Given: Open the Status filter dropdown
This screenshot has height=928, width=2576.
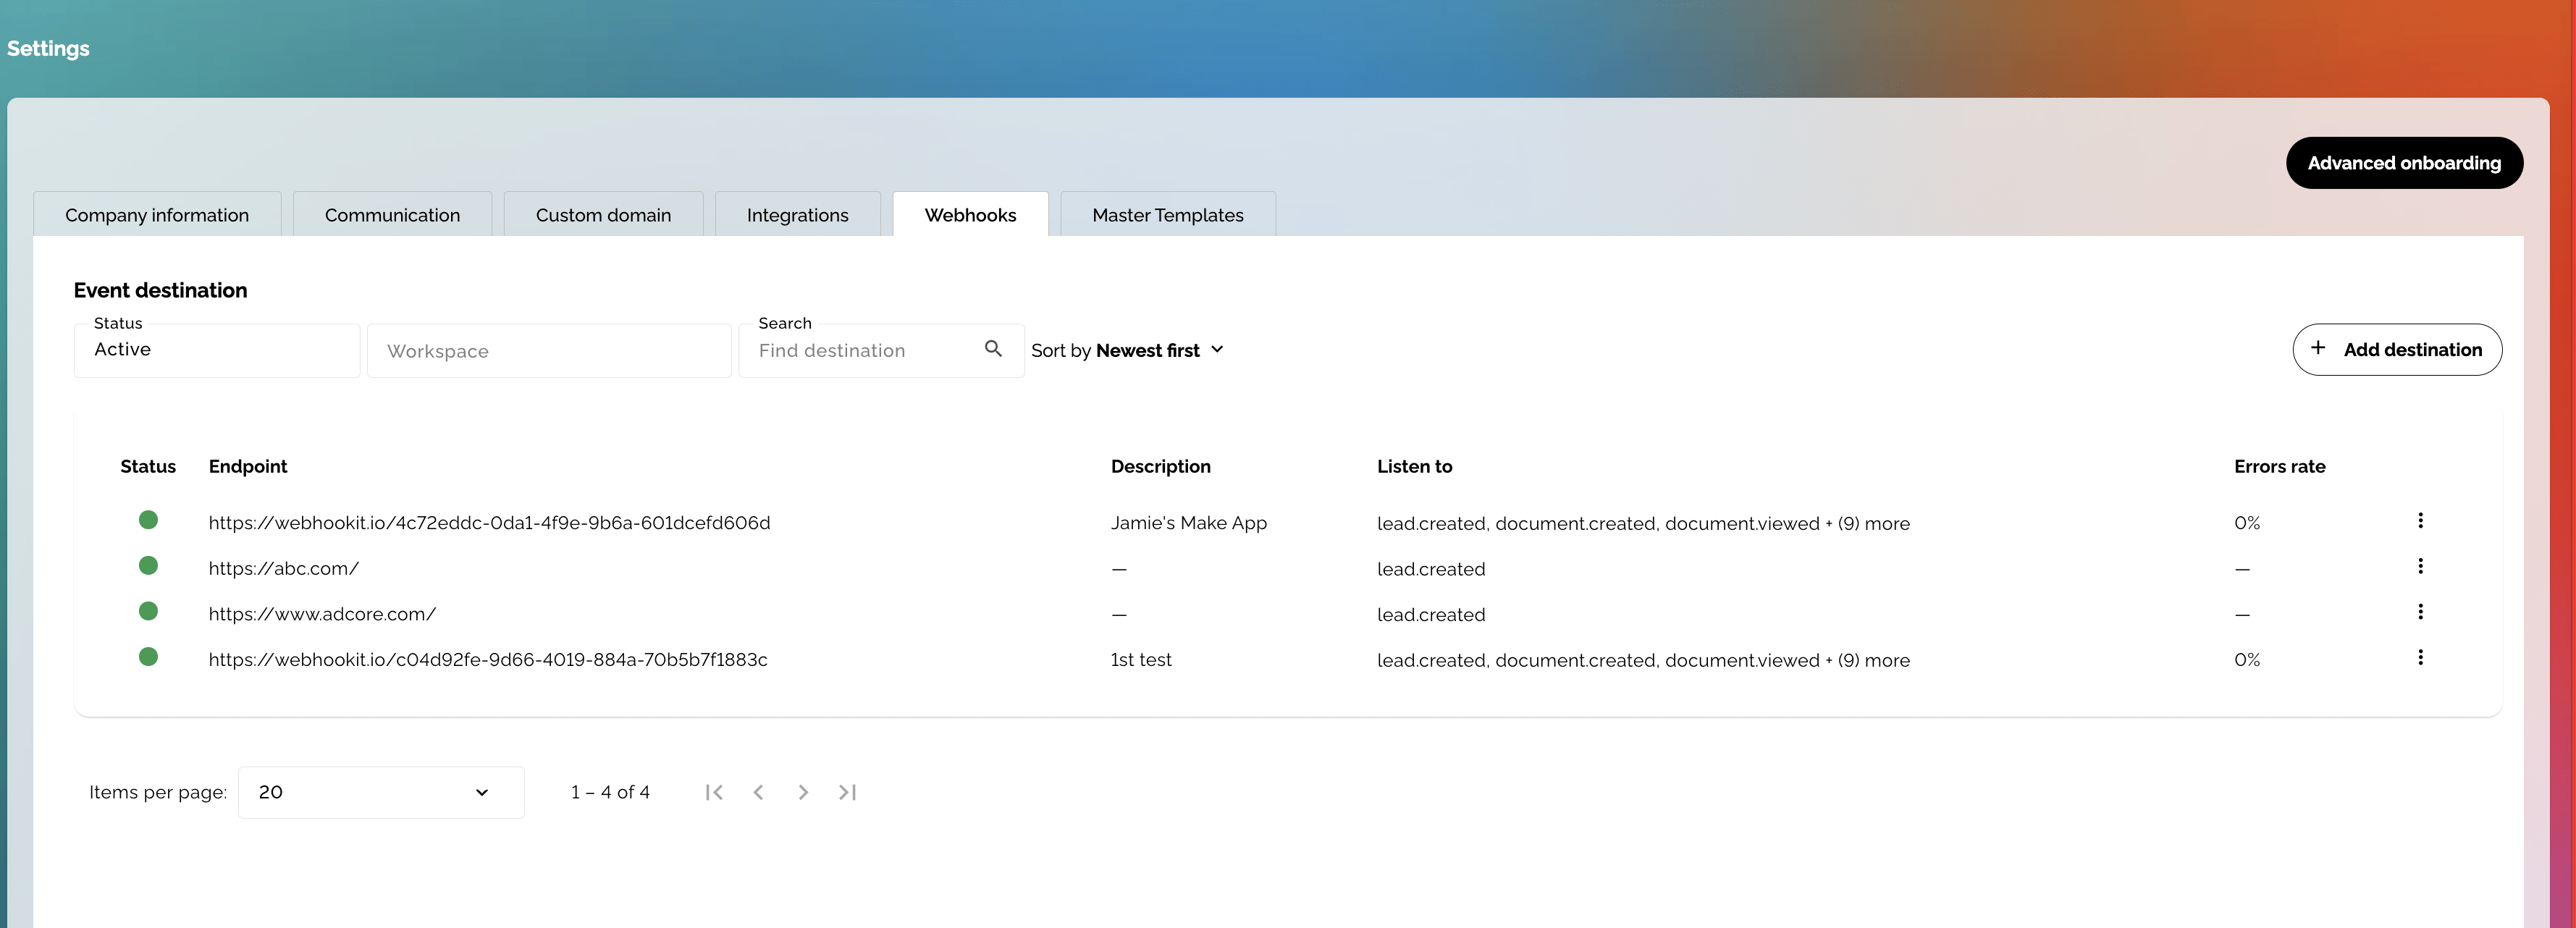Looking at the screenshot, I should pyautogui.click(x=216, y=350).
